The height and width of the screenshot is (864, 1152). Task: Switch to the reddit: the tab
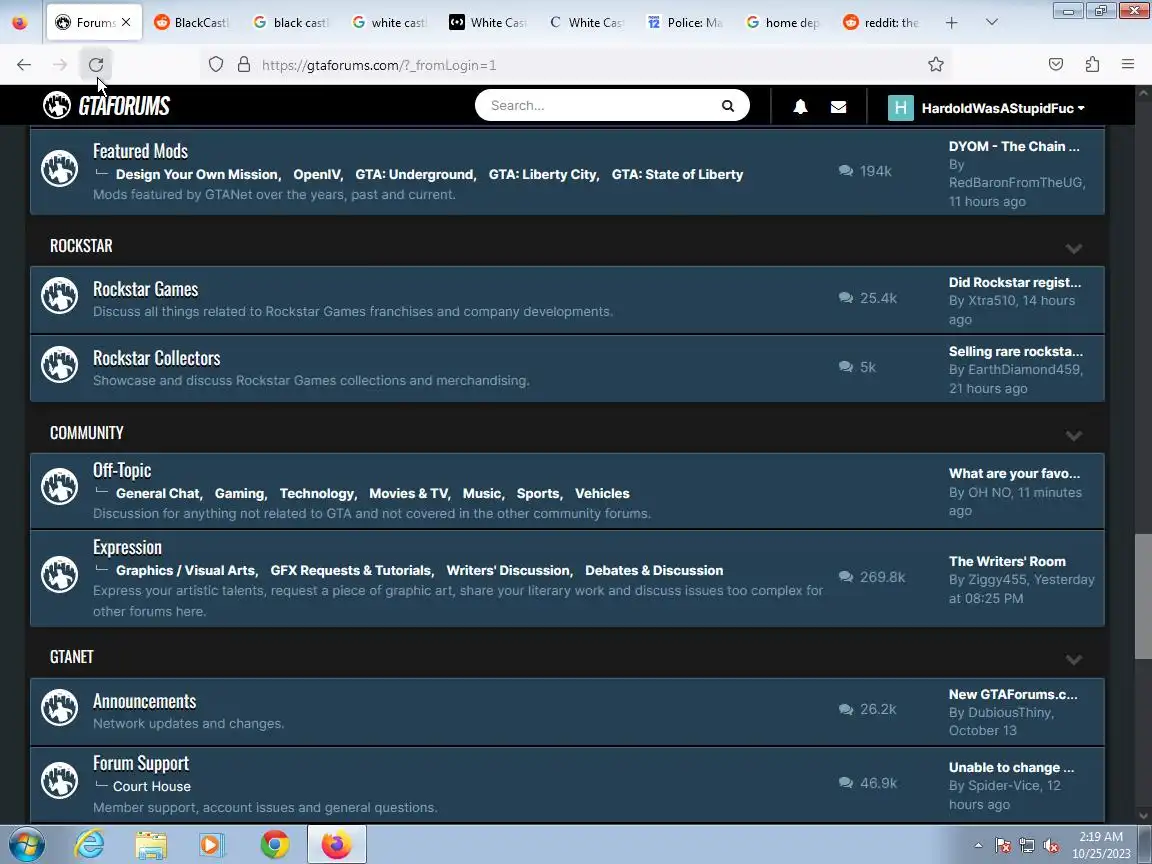click(x=882, y=23)
